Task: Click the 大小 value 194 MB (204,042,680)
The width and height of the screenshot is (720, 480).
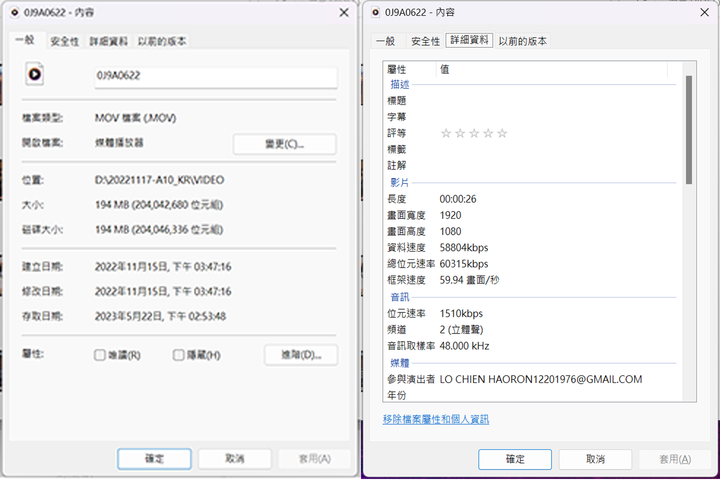Action: pos(159,205)
